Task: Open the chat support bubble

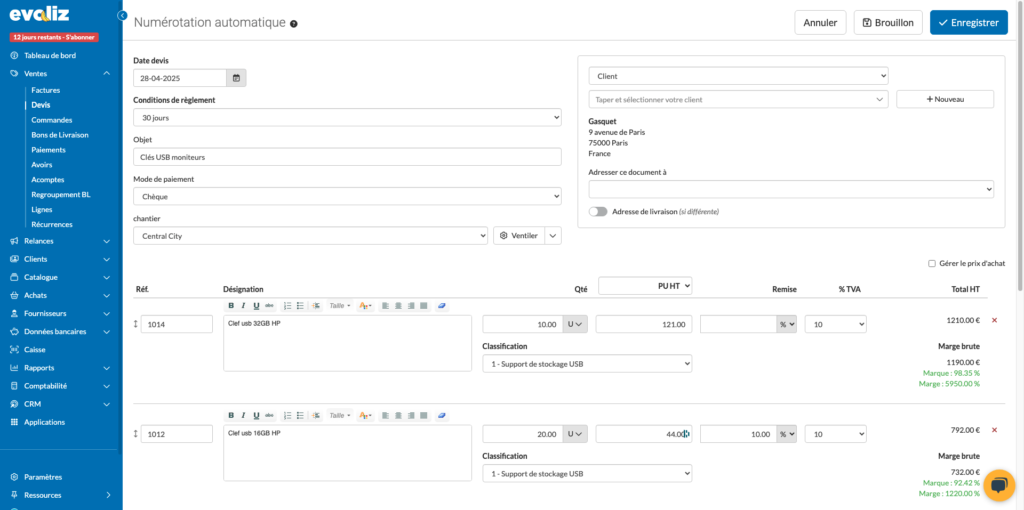Action: (x=998, y=485)
